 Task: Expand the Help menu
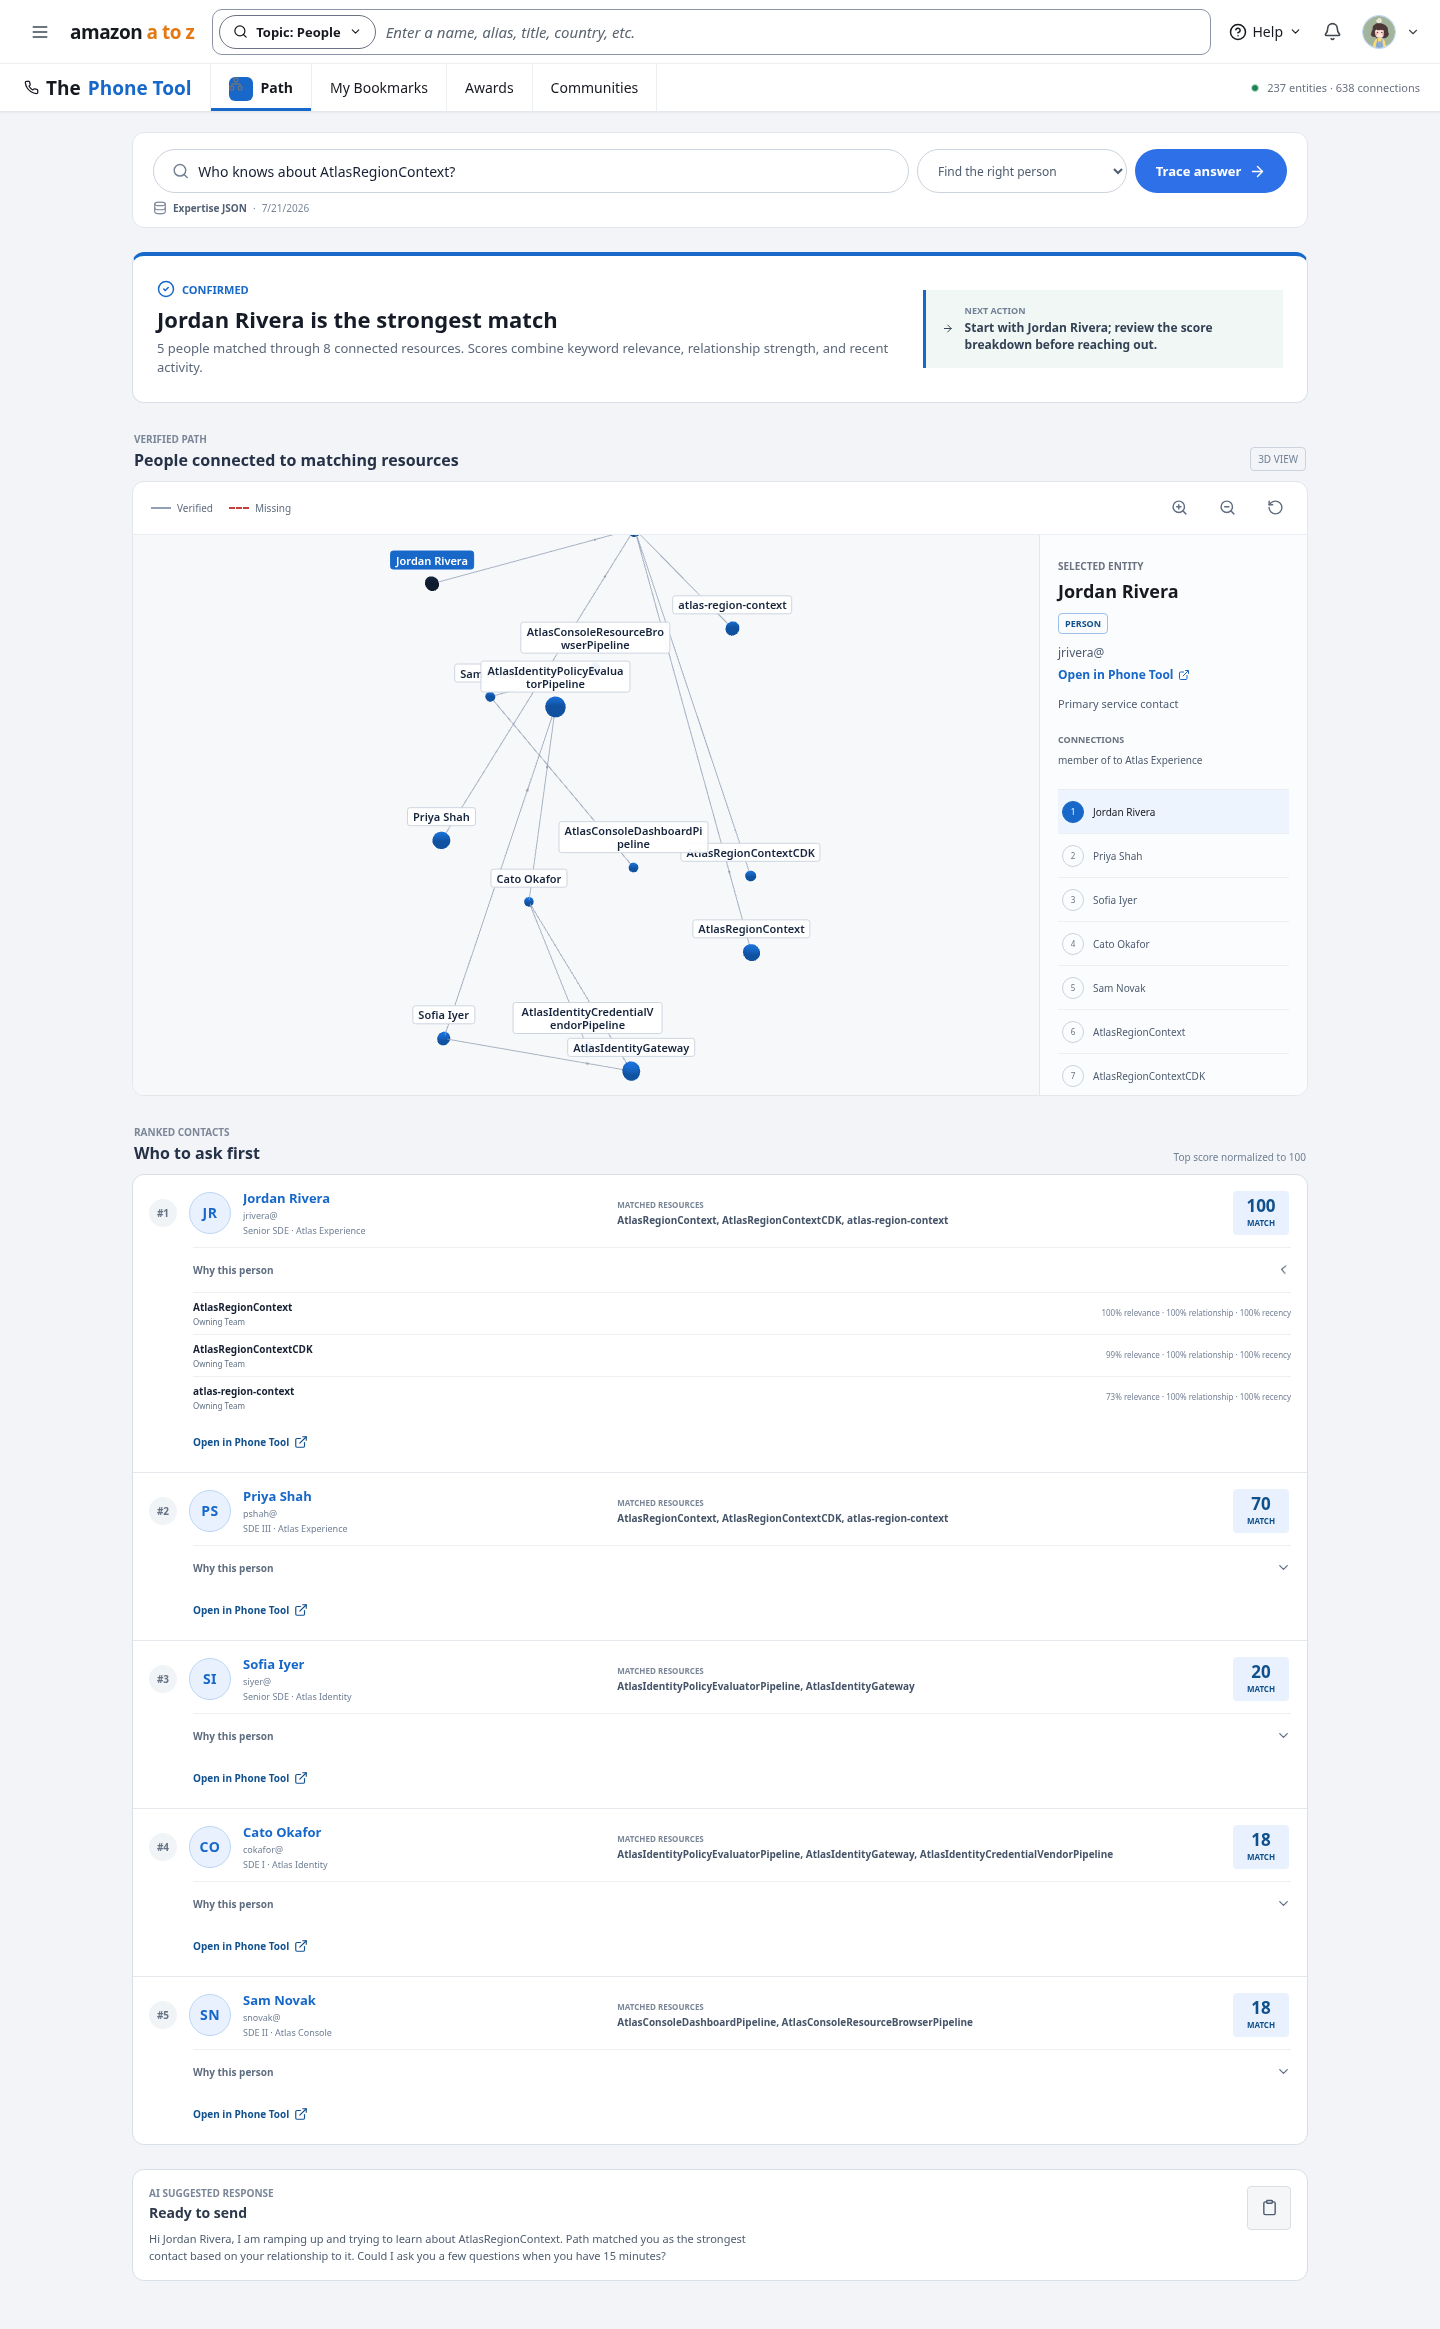click(1265, 32)
